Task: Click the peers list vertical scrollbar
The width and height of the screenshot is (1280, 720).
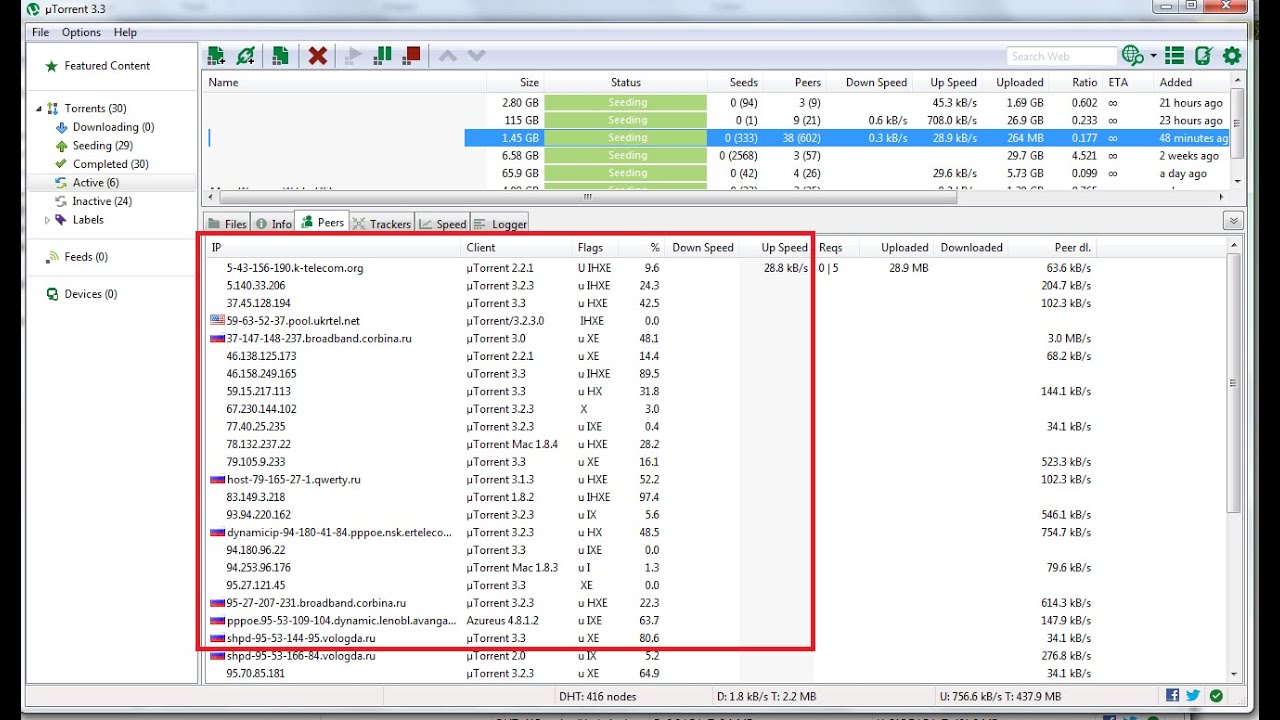Action: [x=1233, y=460]
